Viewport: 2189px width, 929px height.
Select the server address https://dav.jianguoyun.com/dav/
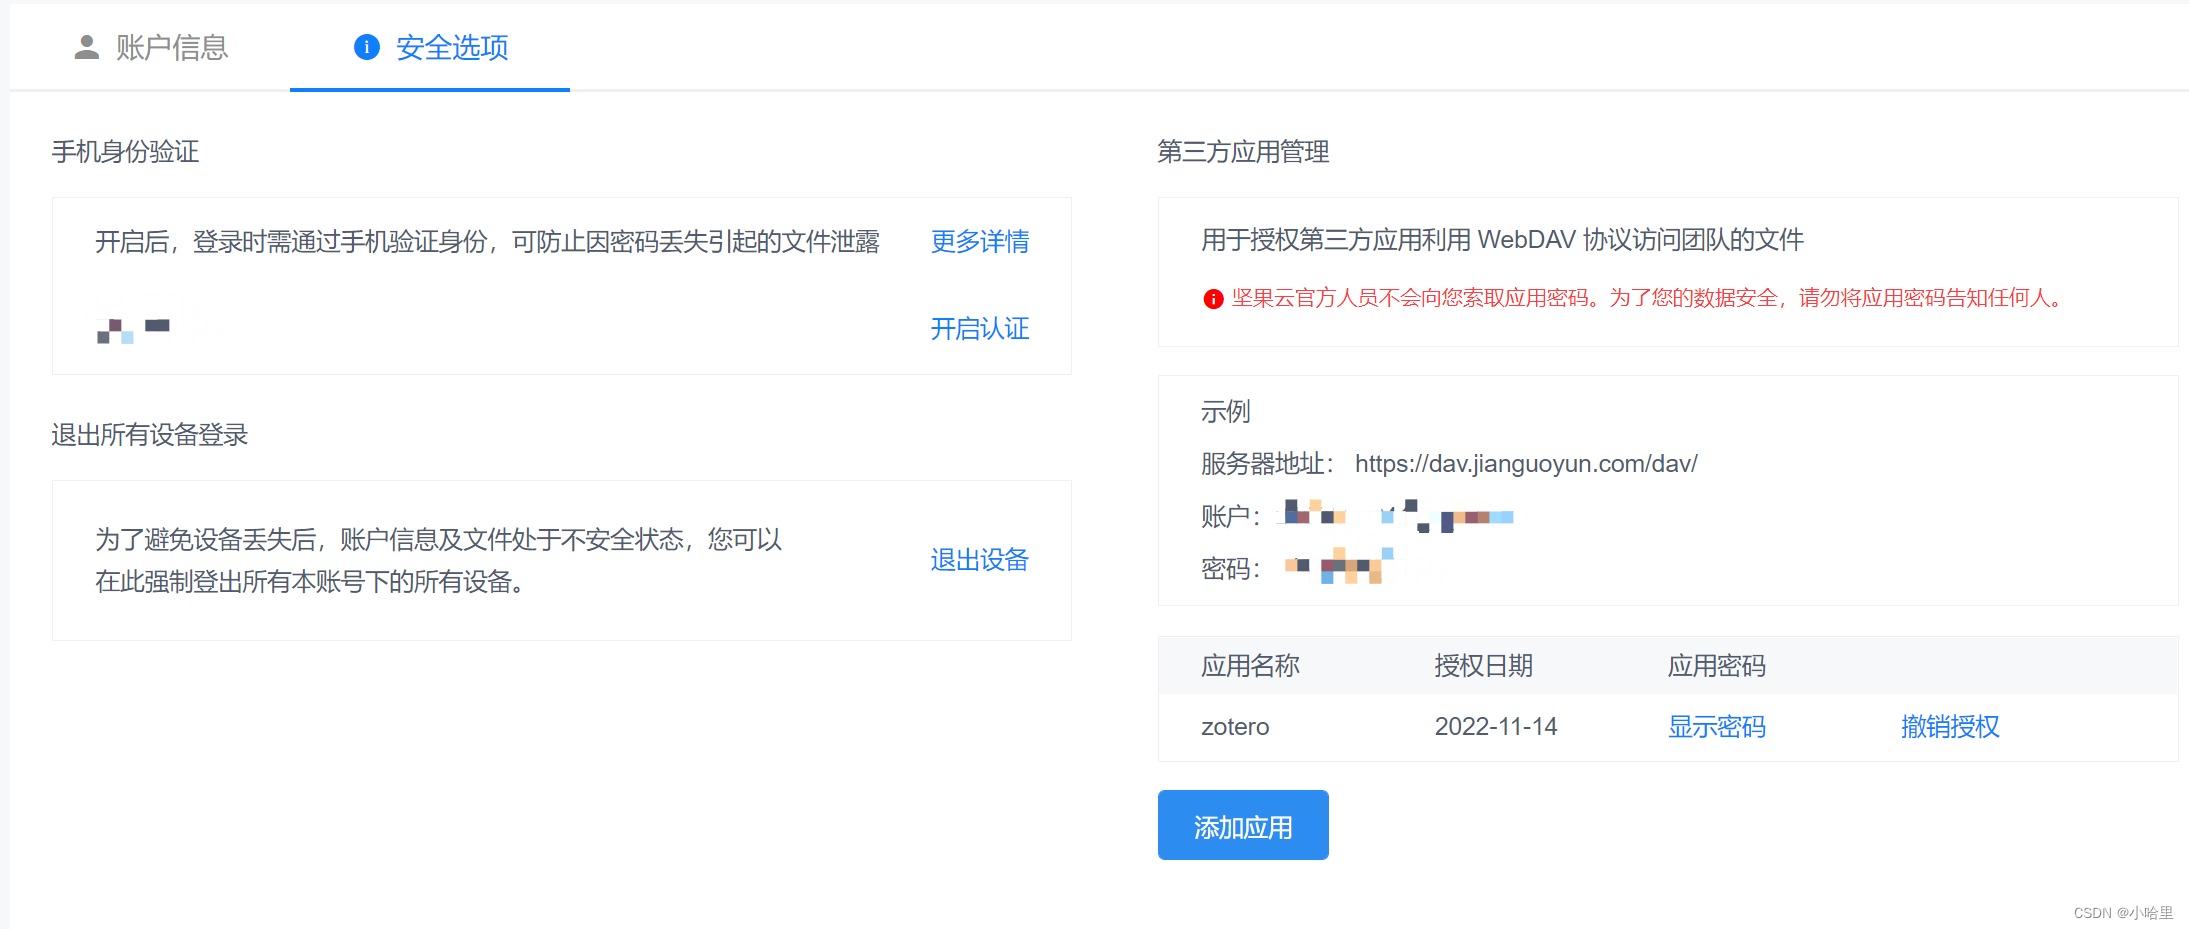pyautogui.click(x=1526, y=464)
